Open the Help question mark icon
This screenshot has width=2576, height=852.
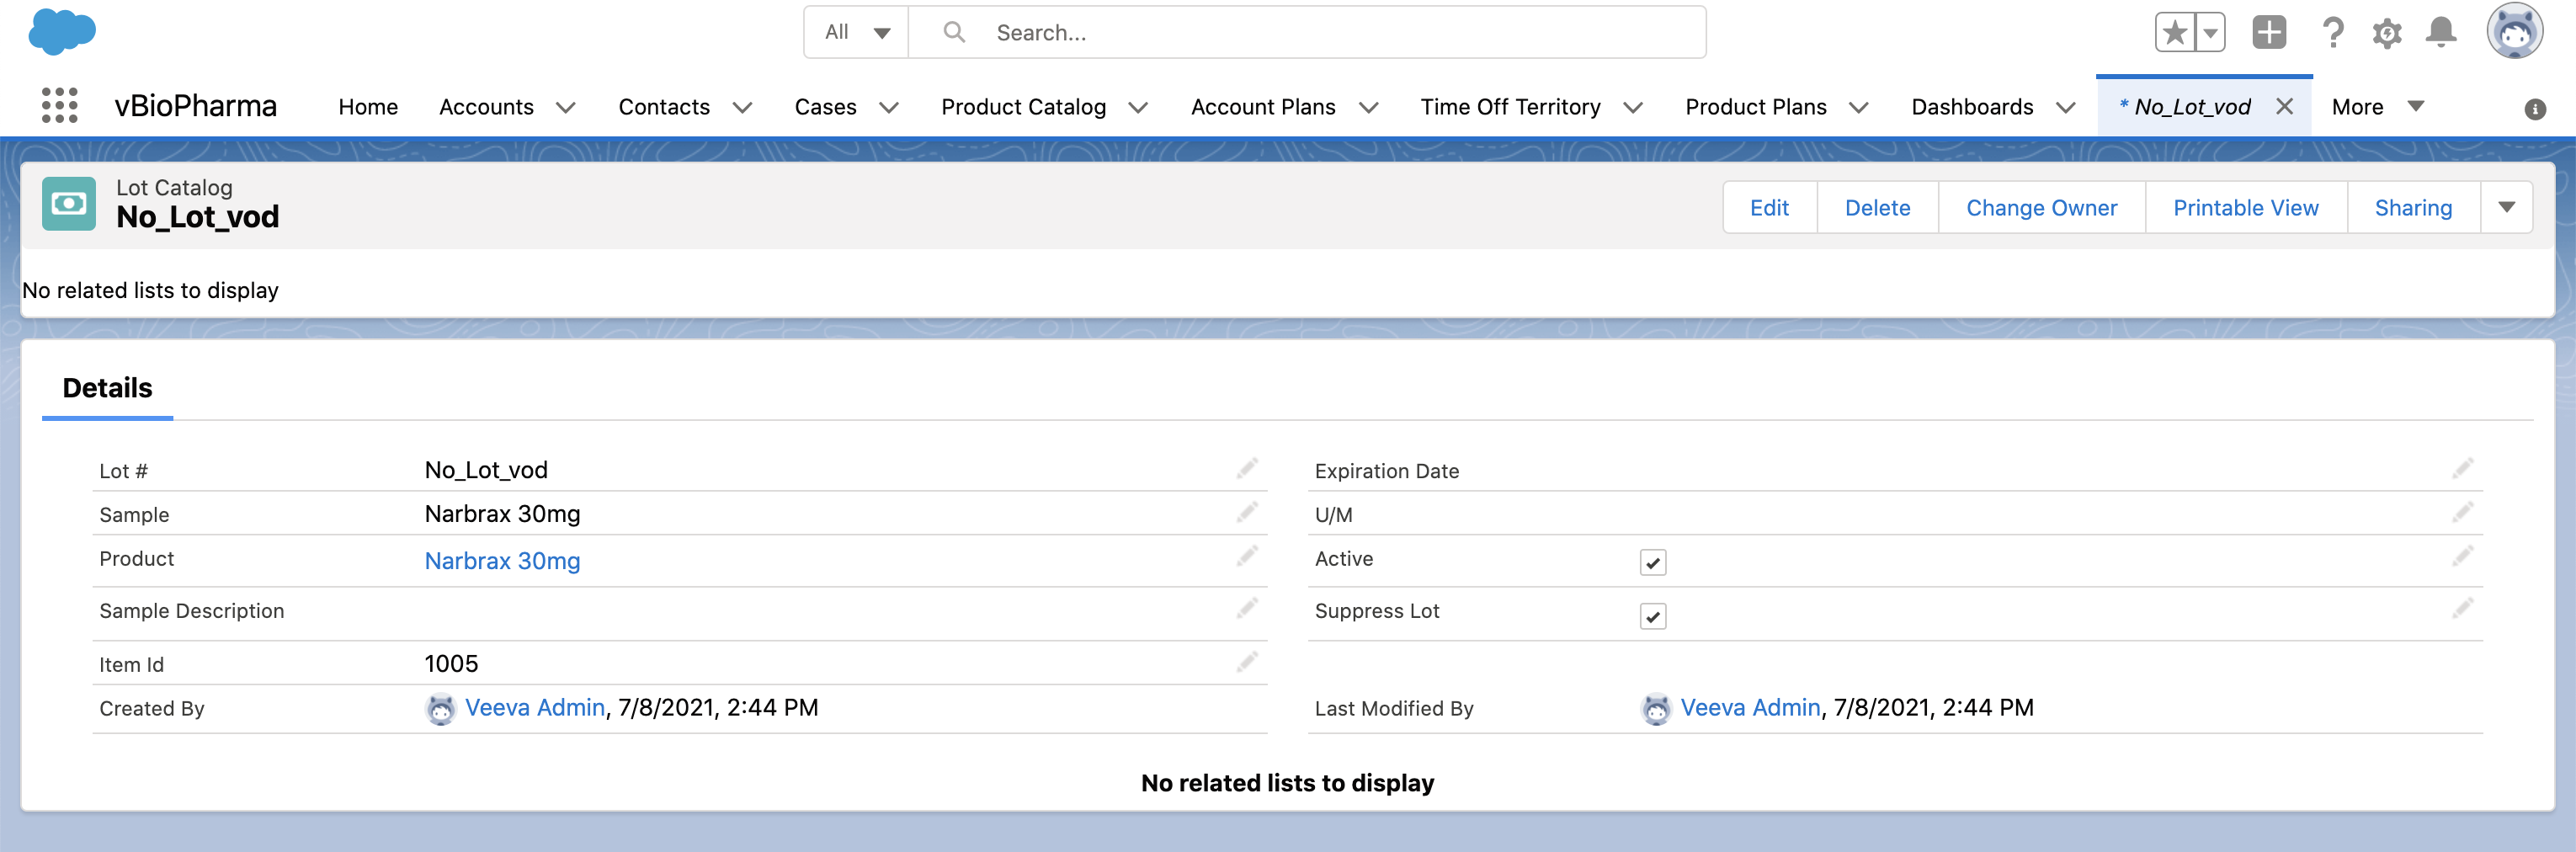click(2332, 33)
